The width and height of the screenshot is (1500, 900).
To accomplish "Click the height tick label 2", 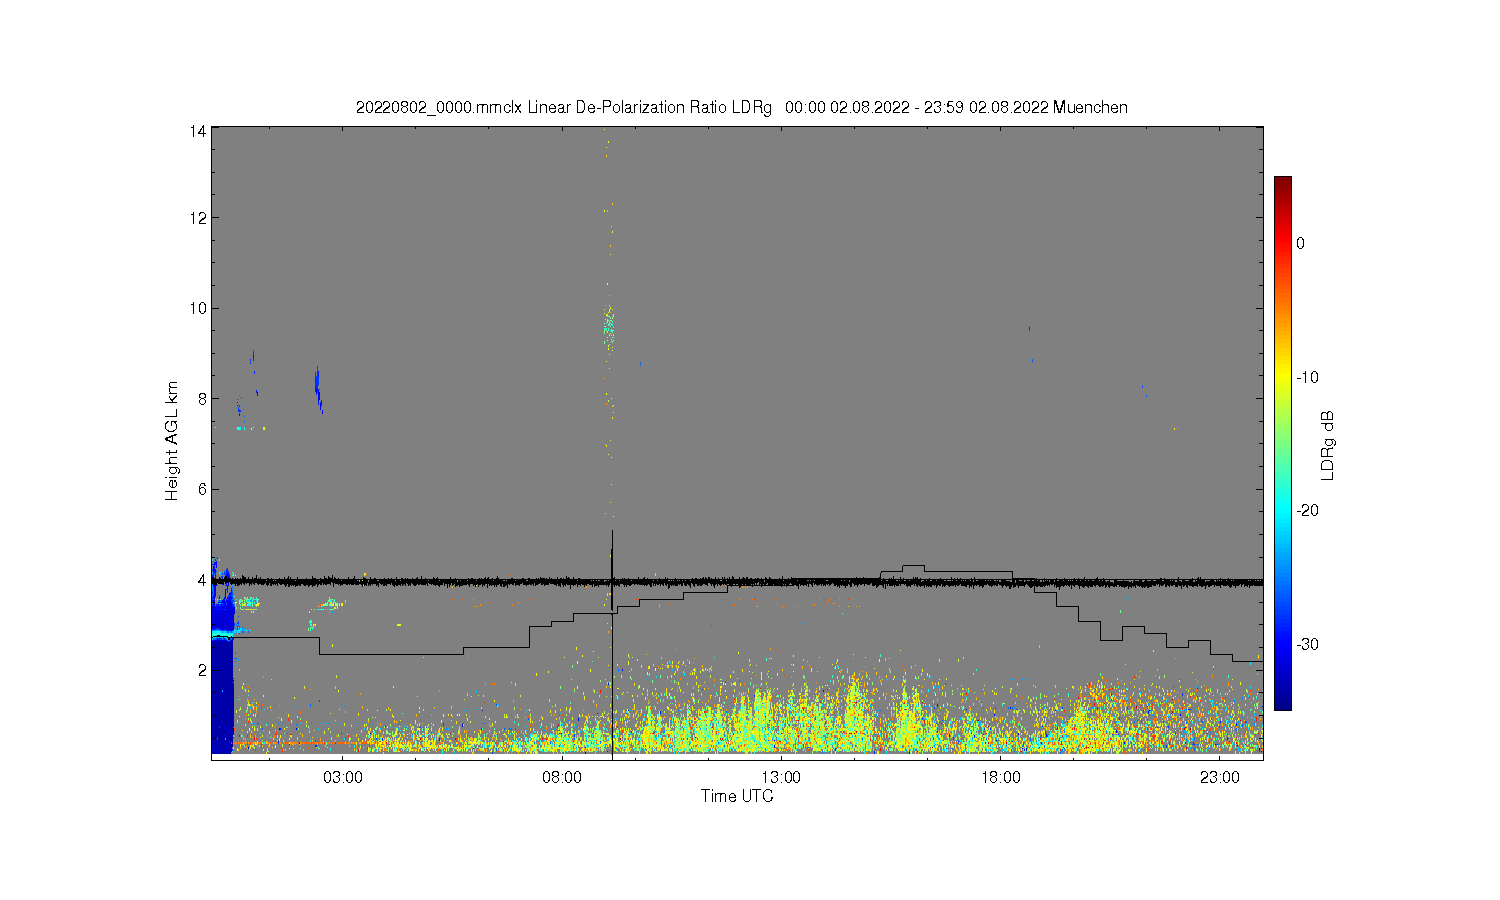I will tap(202, 670).
